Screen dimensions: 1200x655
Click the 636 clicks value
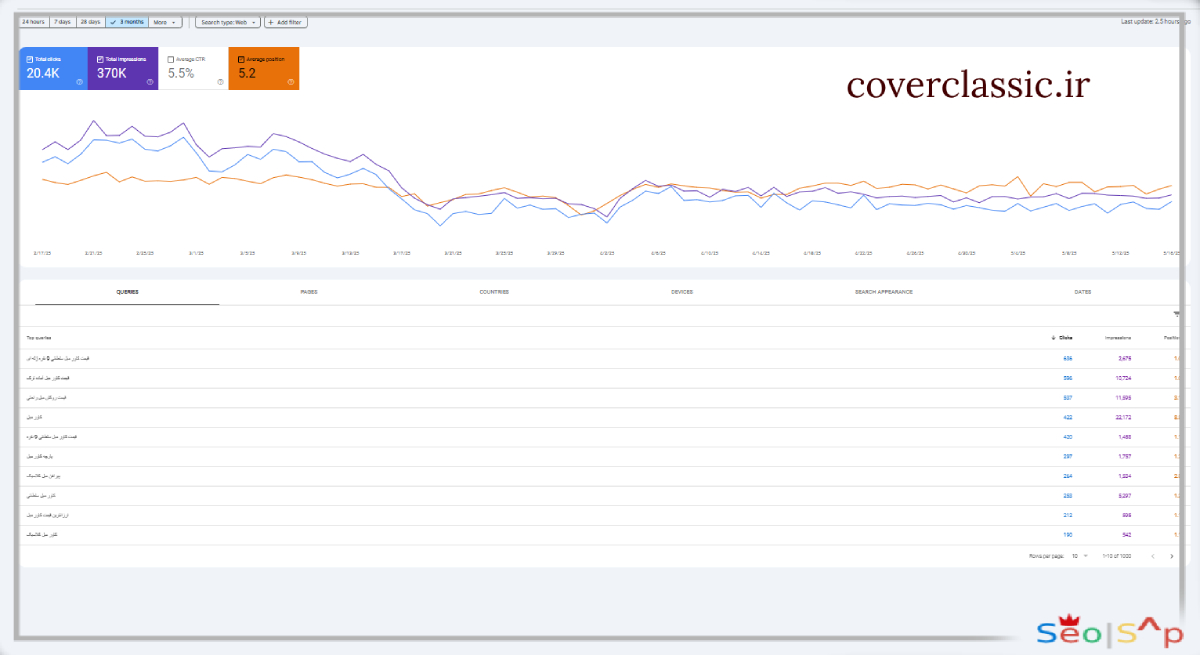[x=1068, y=358]
